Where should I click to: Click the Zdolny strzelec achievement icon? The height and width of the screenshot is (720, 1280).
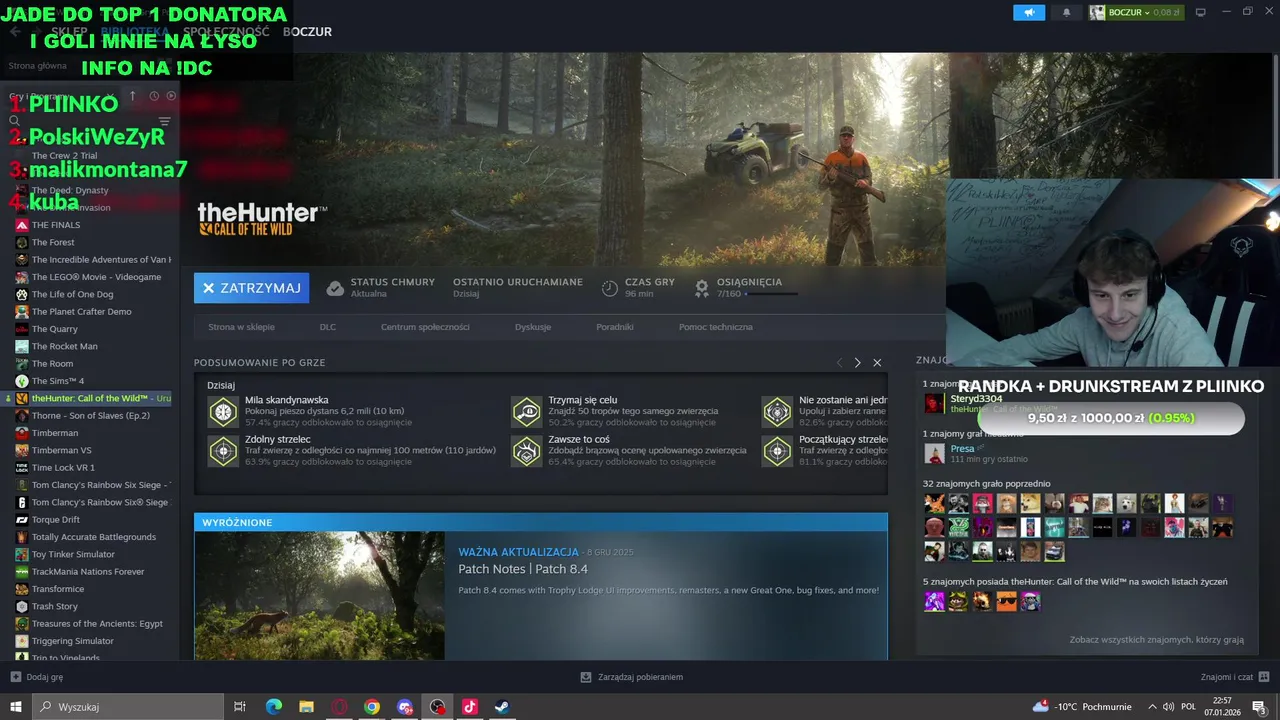pos(223,451)
